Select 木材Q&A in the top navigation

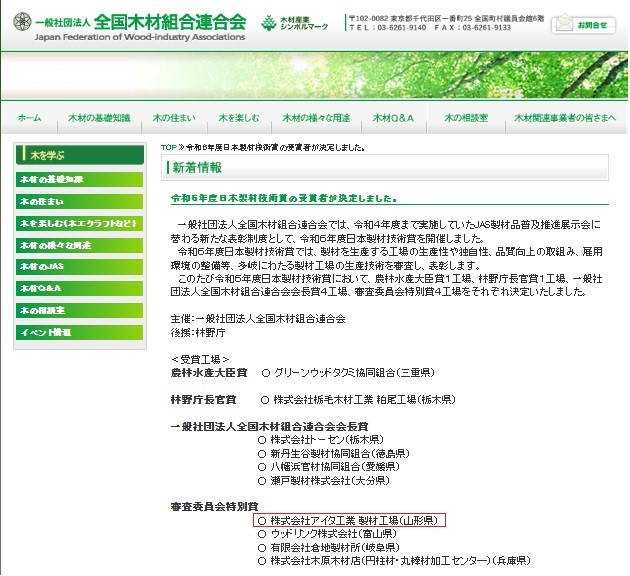(x=394, y=118)
